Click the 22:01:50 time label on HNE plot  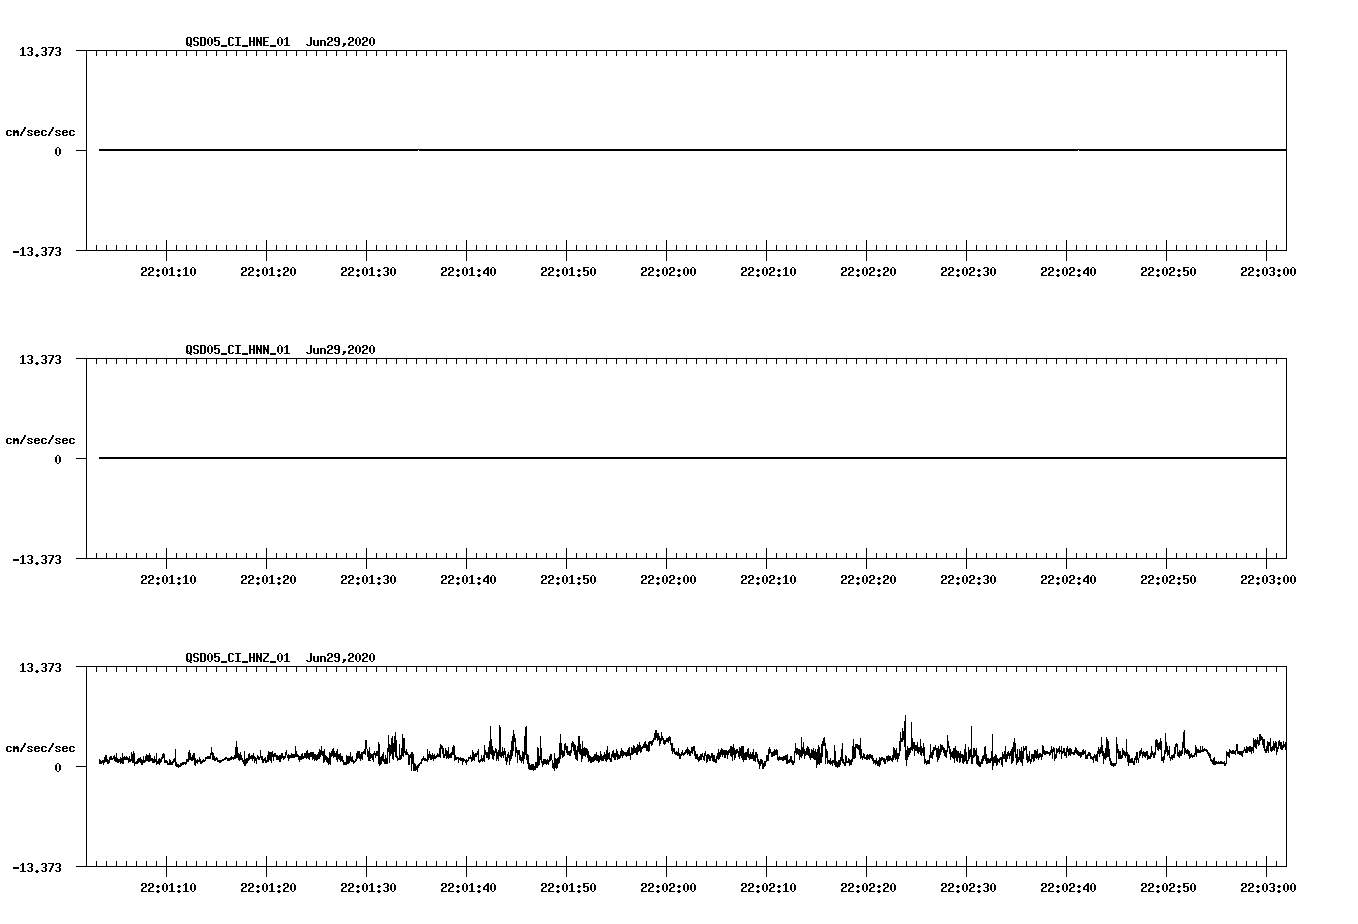coord(568,272)
